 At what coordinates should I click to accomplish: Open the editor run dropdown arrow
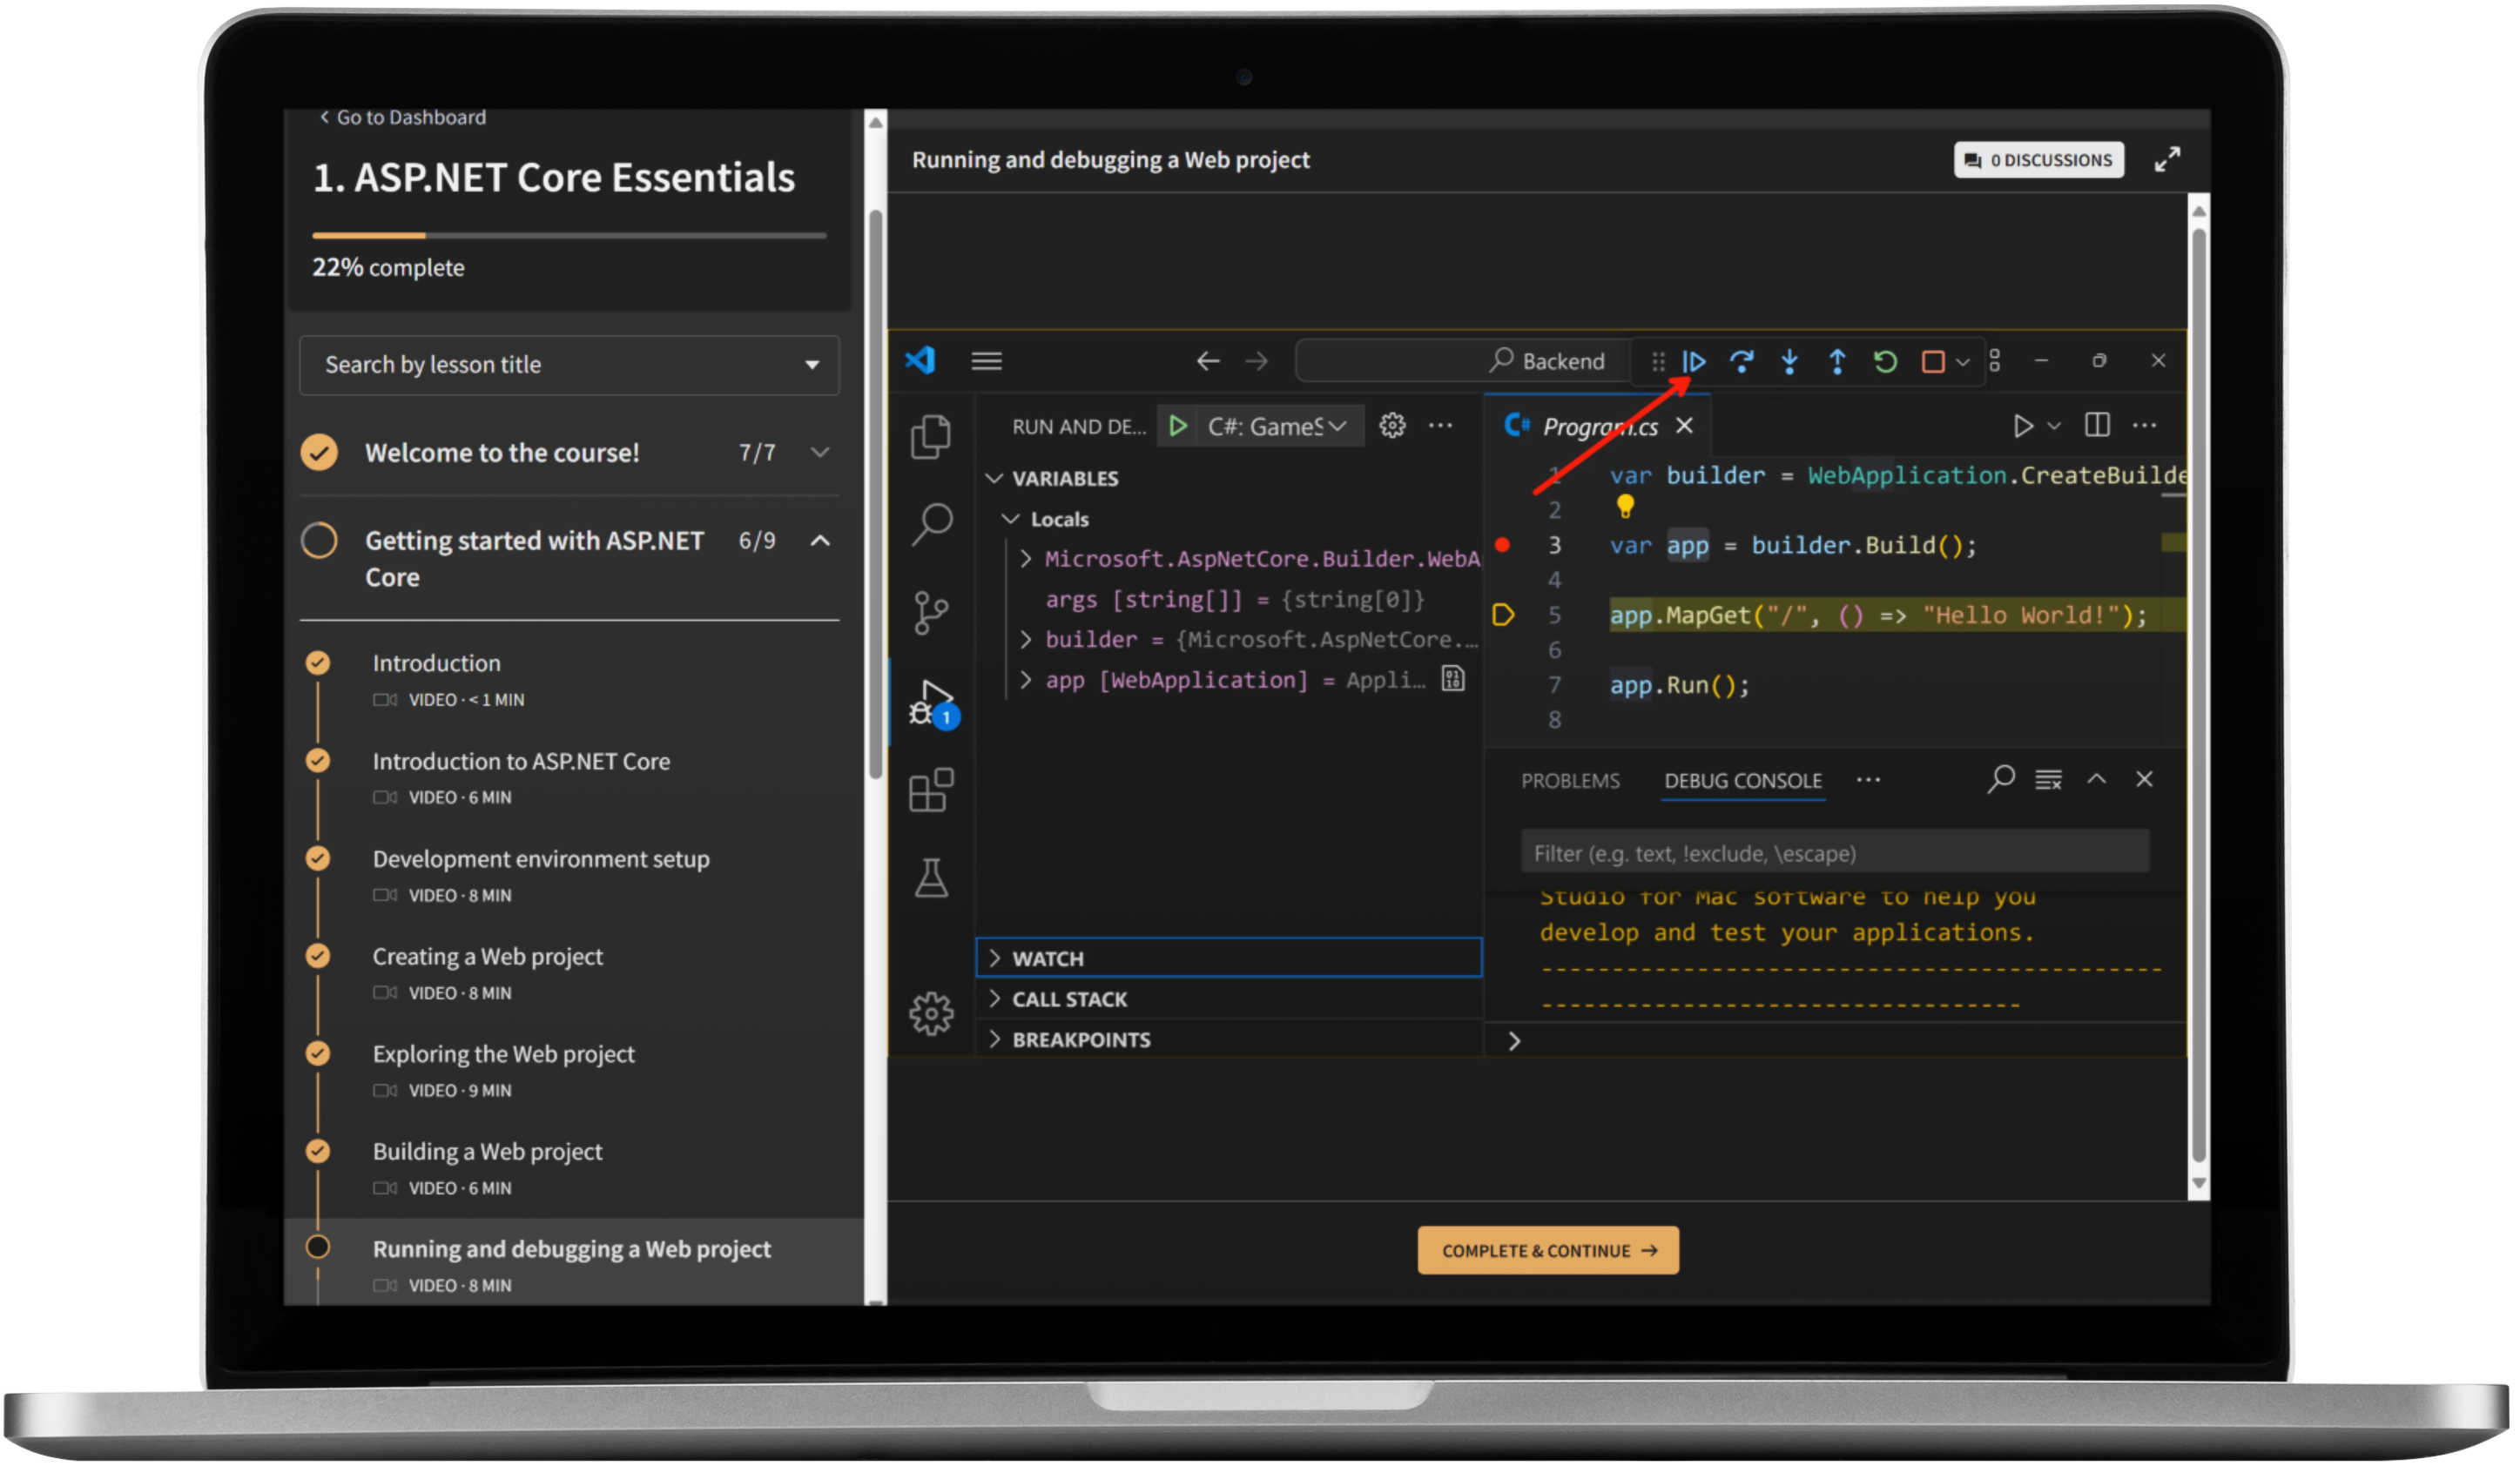[2053, 427]
